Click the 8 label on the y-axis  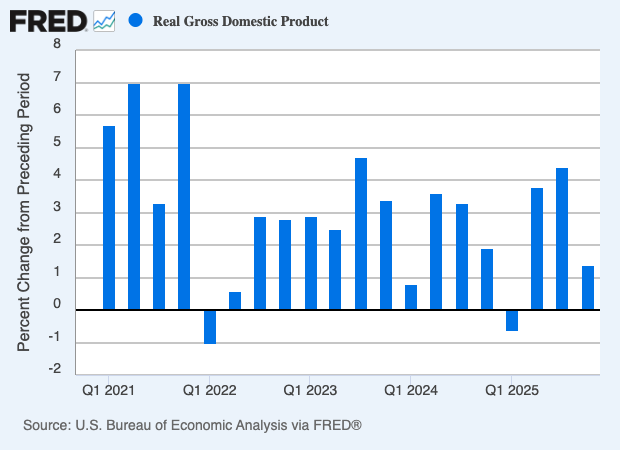tap(57, 47)
